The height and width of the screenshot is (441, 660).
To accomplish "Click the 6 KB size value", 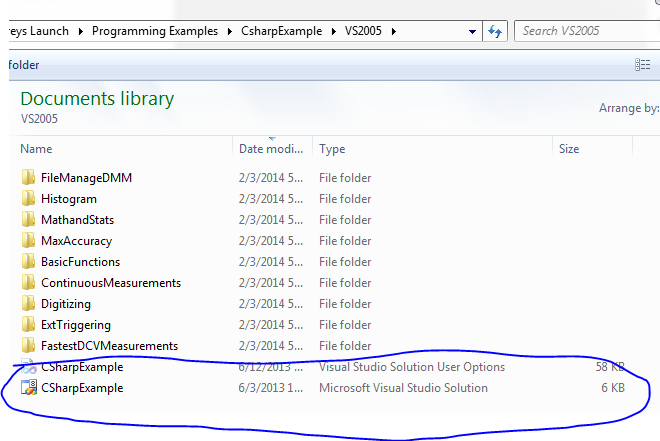I will click(x=613, y=388).
